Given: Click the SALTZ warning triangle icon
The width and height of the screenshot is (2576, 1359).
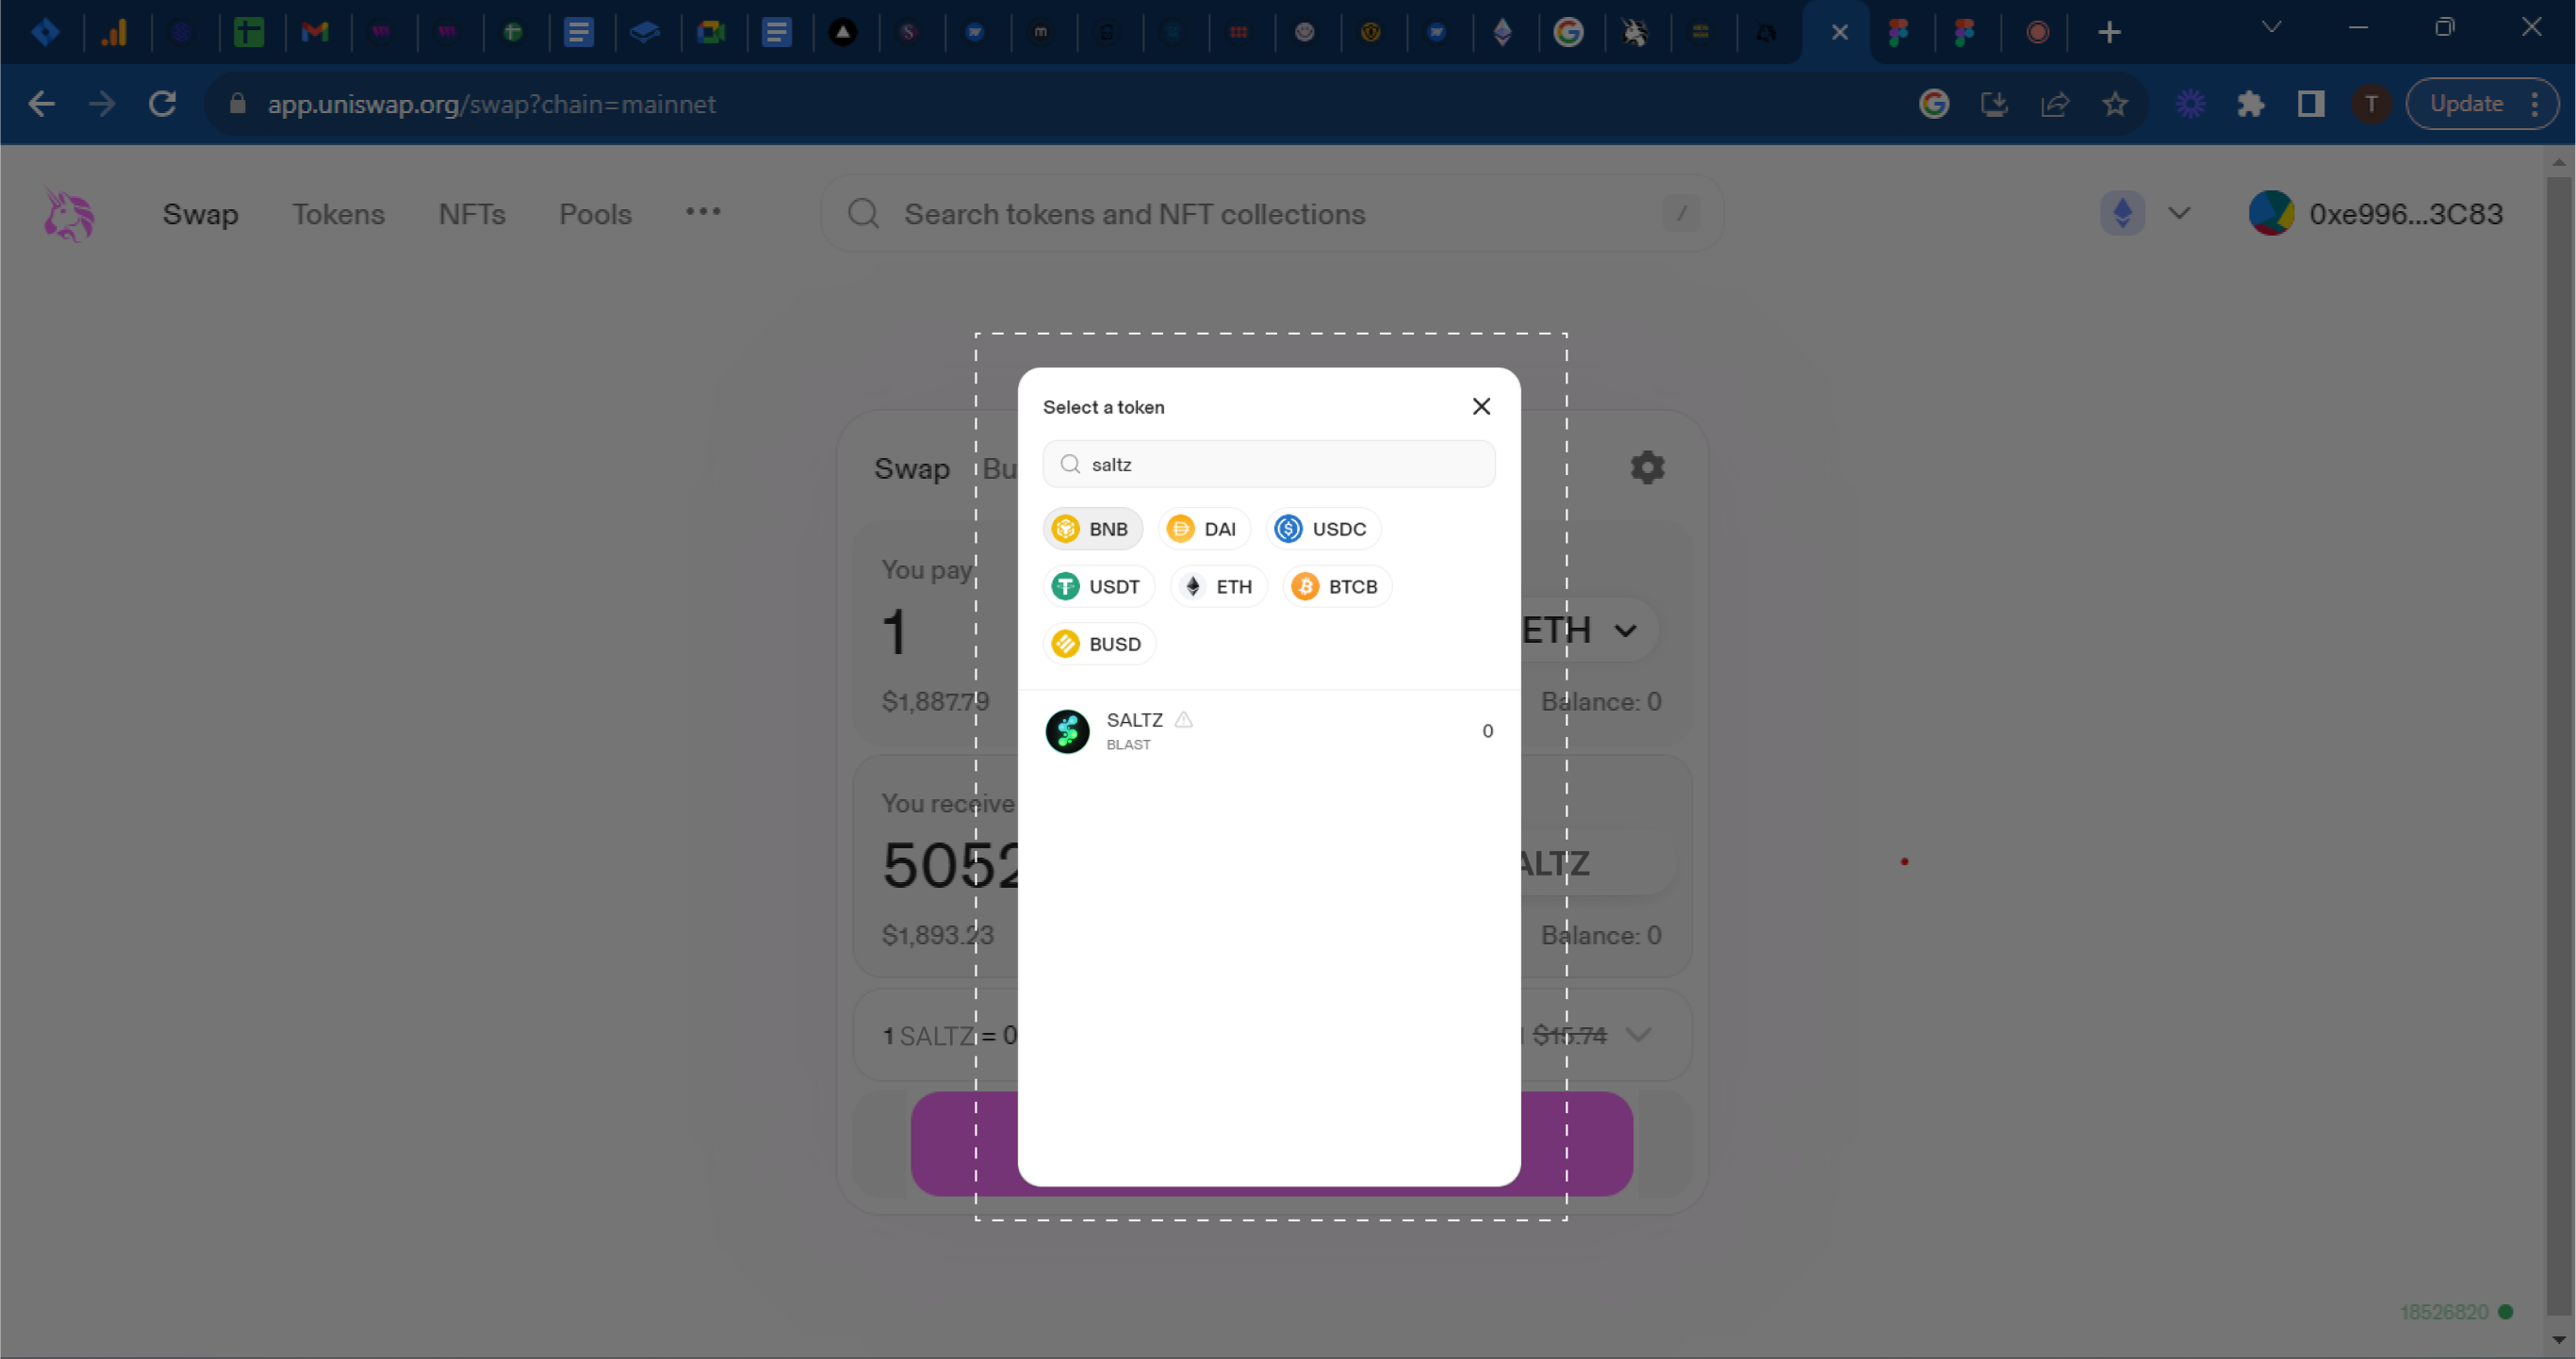Looking at the screenshot, I should (x=1184, y=720).
